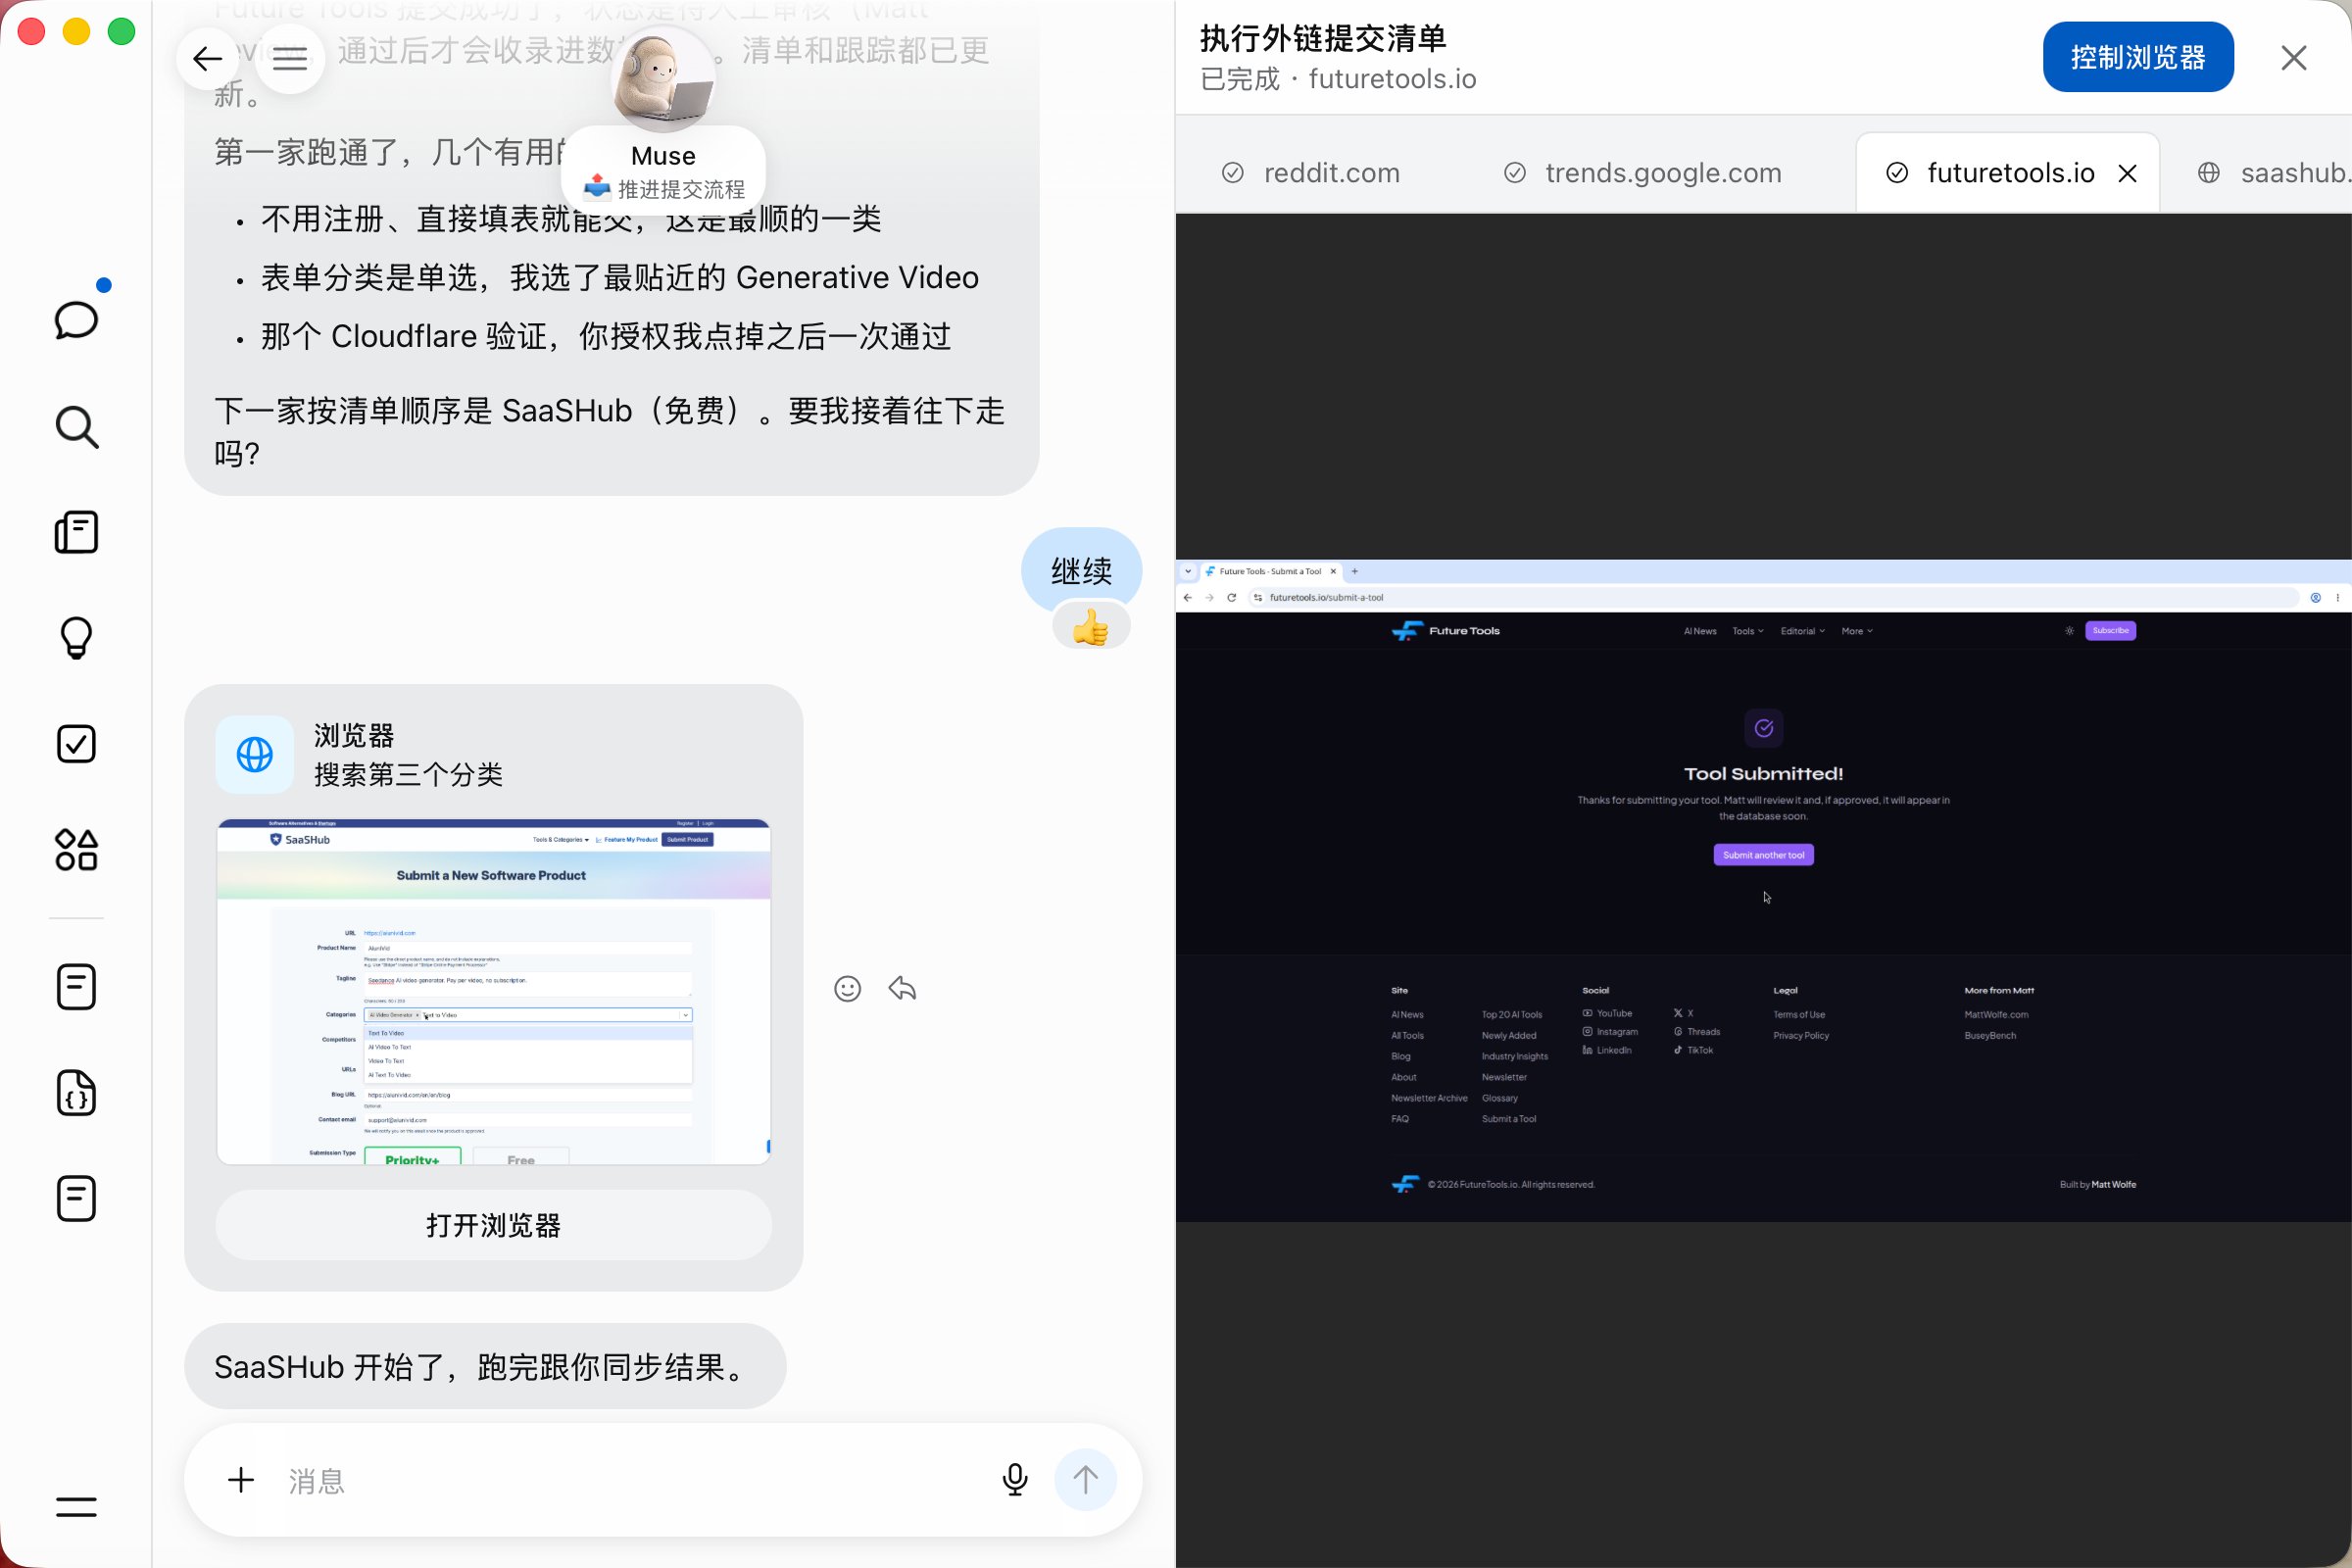Open Instagram link in footer
Screen dimensions: 2352x1568
click(x=1610, y=1032)
